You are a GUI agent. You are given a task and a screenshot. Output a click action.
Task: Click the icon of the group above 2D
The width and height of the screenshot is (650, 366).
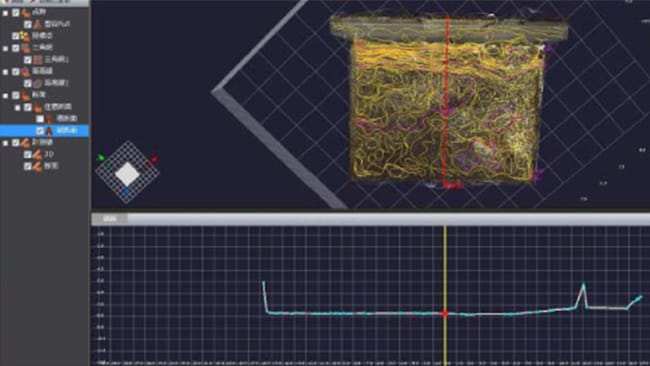pos(26,143)
